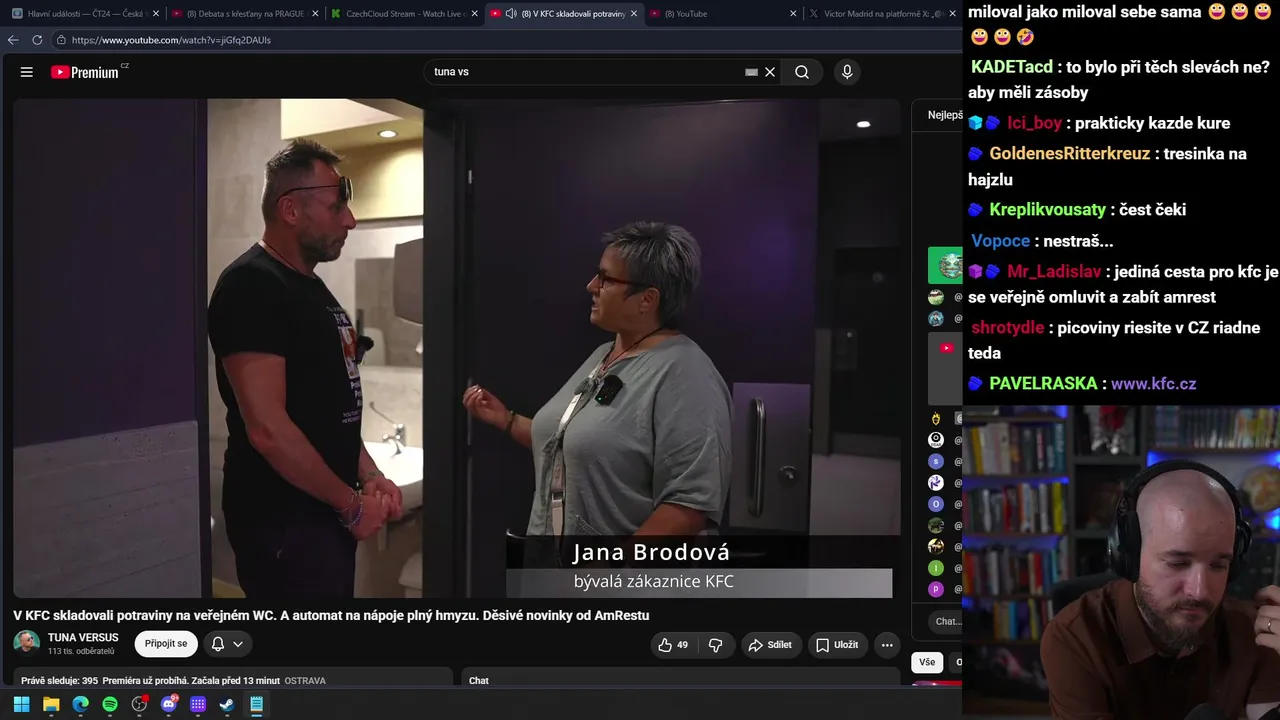Screen dimensions: 1280x720
Task: Click username PAVELRASKA in stream chat
Action: (x=1043, y=384)
